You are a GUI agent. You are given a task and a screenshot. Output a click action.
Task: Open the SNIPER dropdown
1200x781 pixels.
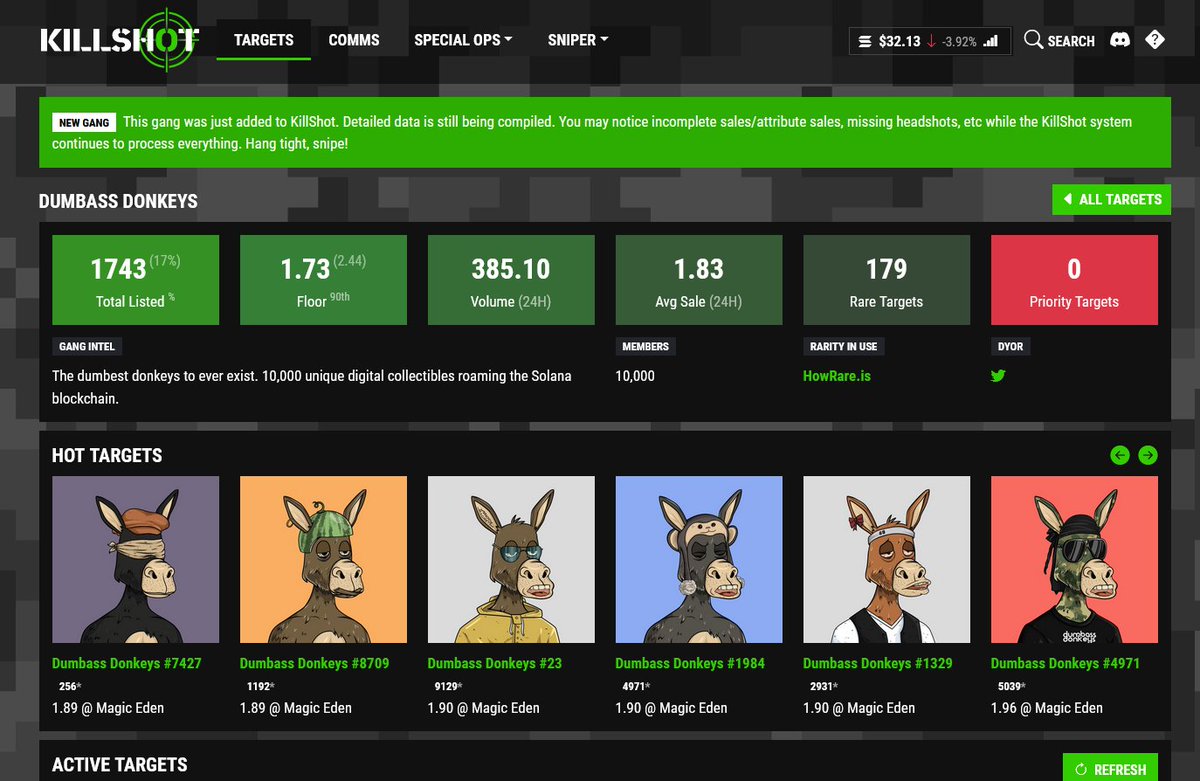tap(577, 40)
